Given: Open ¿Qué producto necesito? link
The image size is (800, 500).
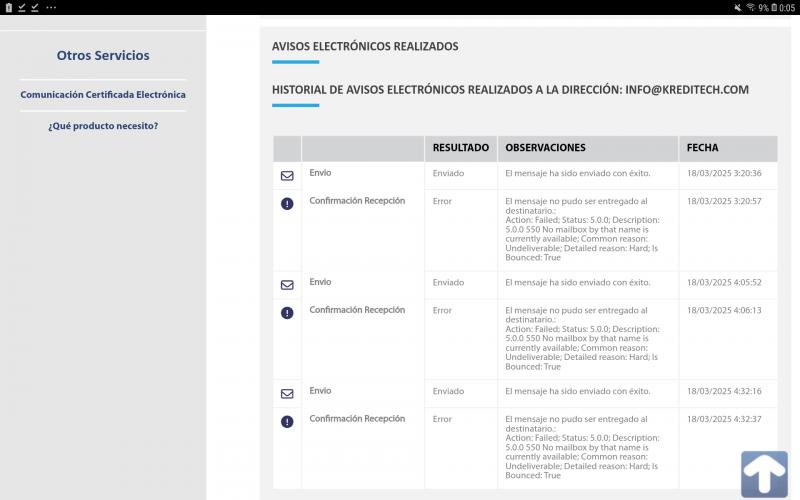Looking at the screenshot, I should click(x=103, y=126).
